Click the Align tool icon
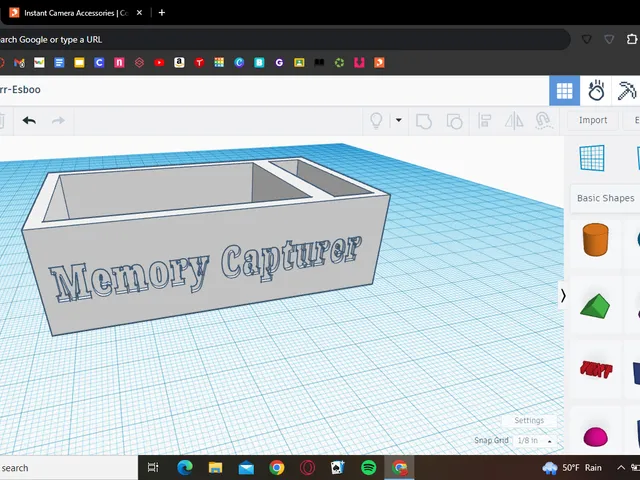This screenshot has width=640, height=480. point(484,121)
